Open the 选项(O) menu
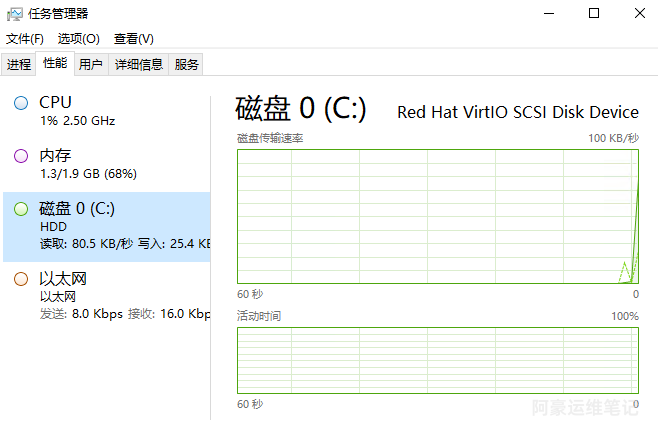This screenshot has width=658, height=434. [78, 39]
